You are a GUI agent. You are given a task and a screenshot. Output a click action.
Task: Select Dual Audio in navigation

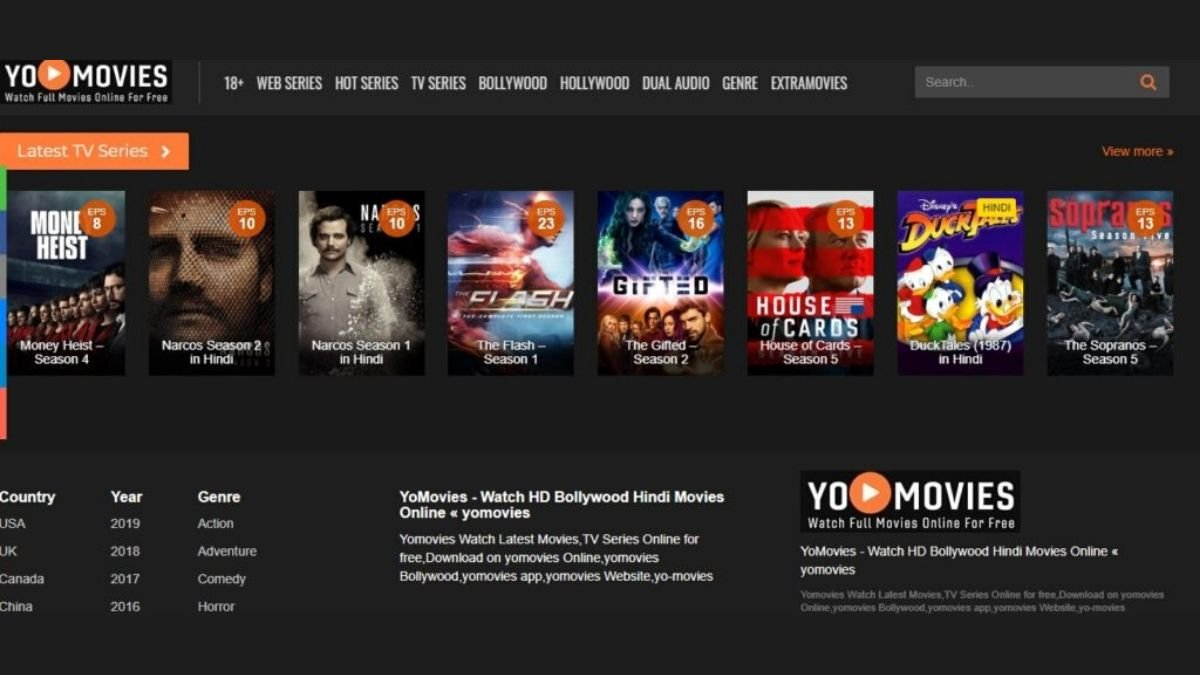(676, 83)
